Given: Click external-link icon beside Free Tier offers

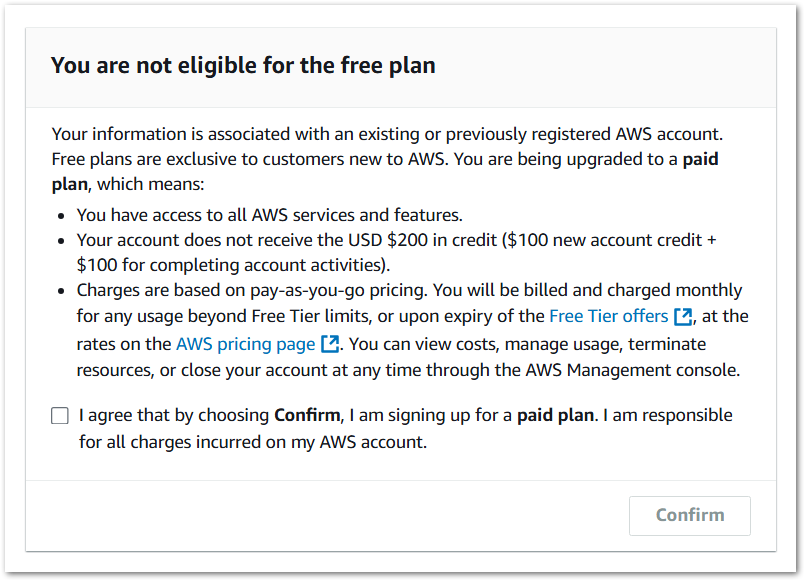Looking at the screenshot, I should [x=683, y=317].
